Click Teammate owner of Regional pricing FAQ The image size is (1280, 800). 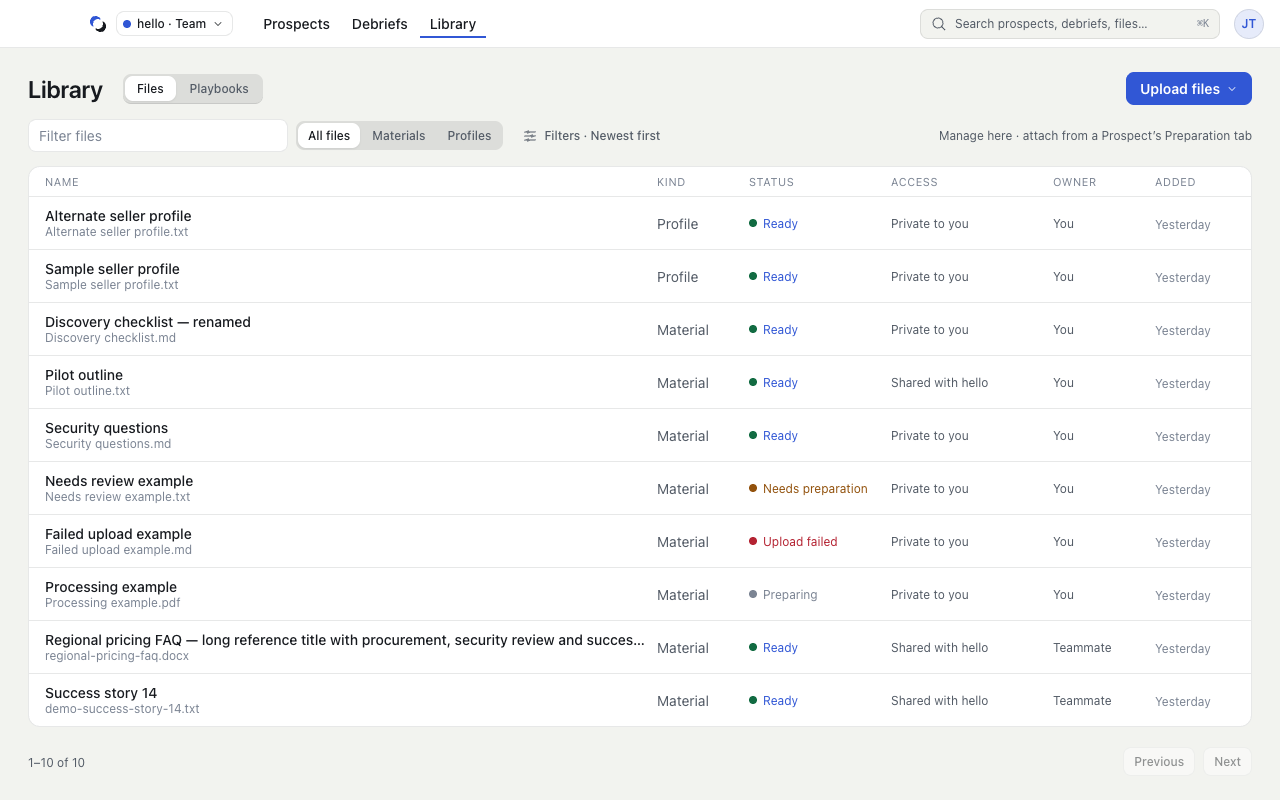(x=1082, y=648)
